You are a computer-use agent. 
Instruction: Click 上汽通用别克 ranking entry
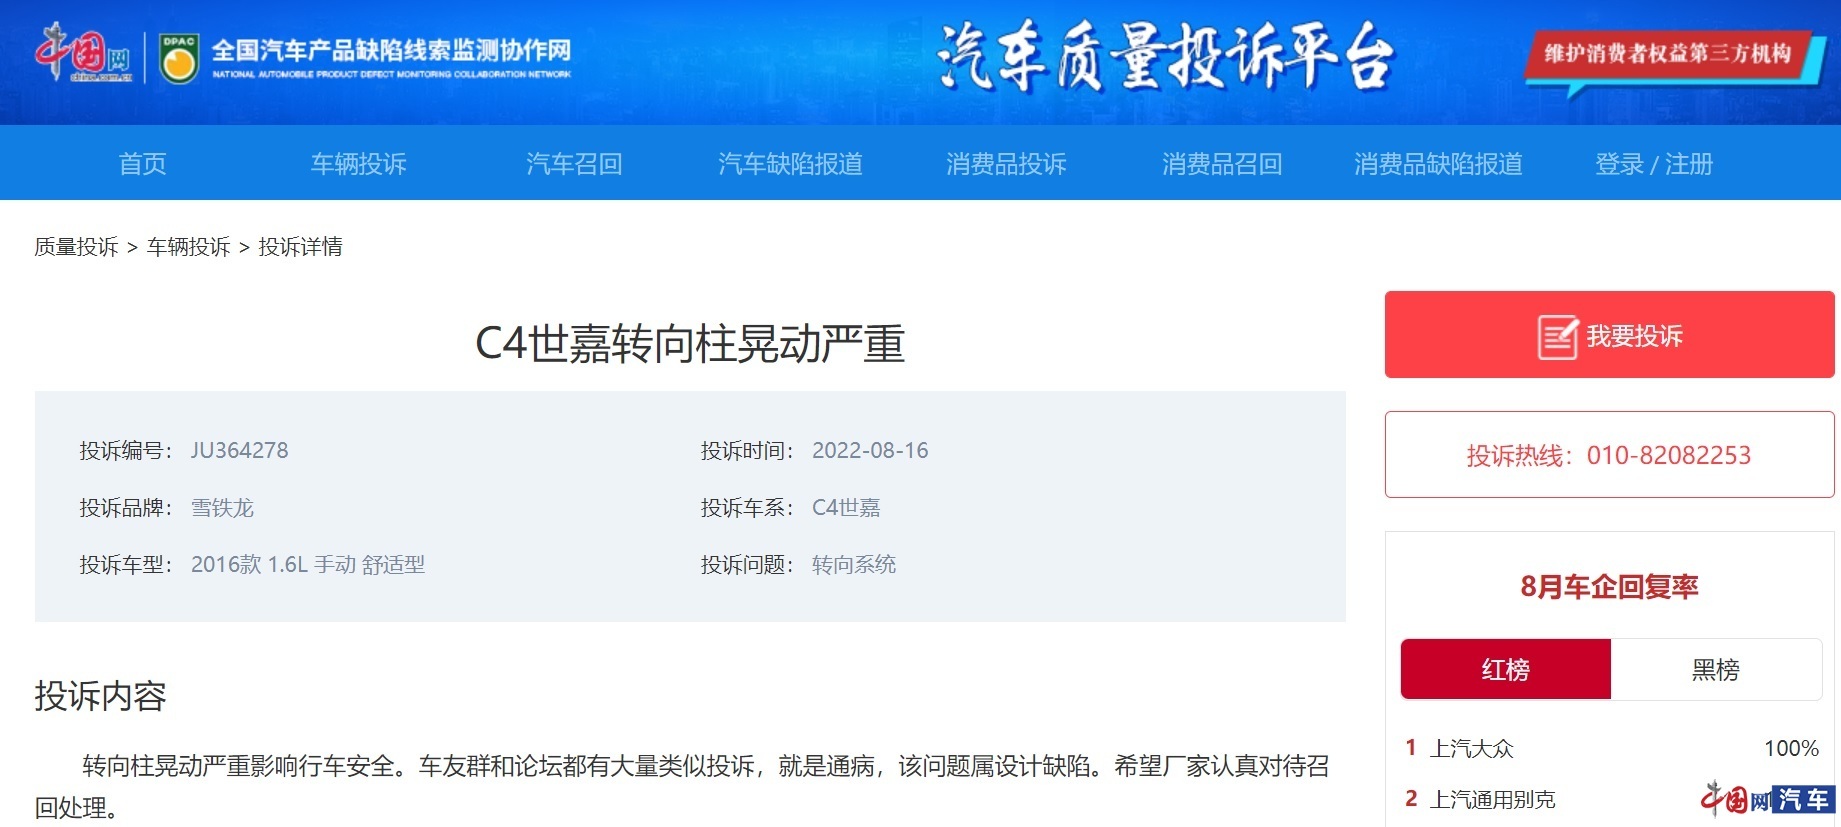[1493, 799]
